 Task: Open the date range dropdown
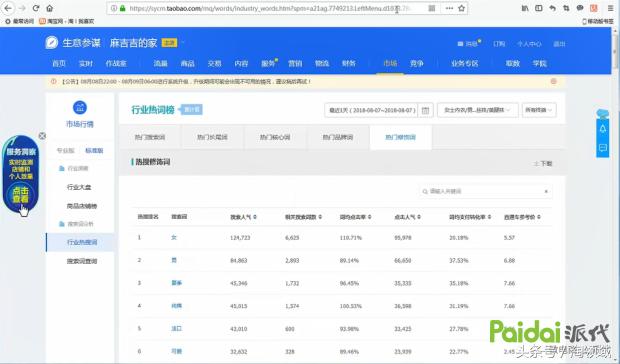coord(372,110)
